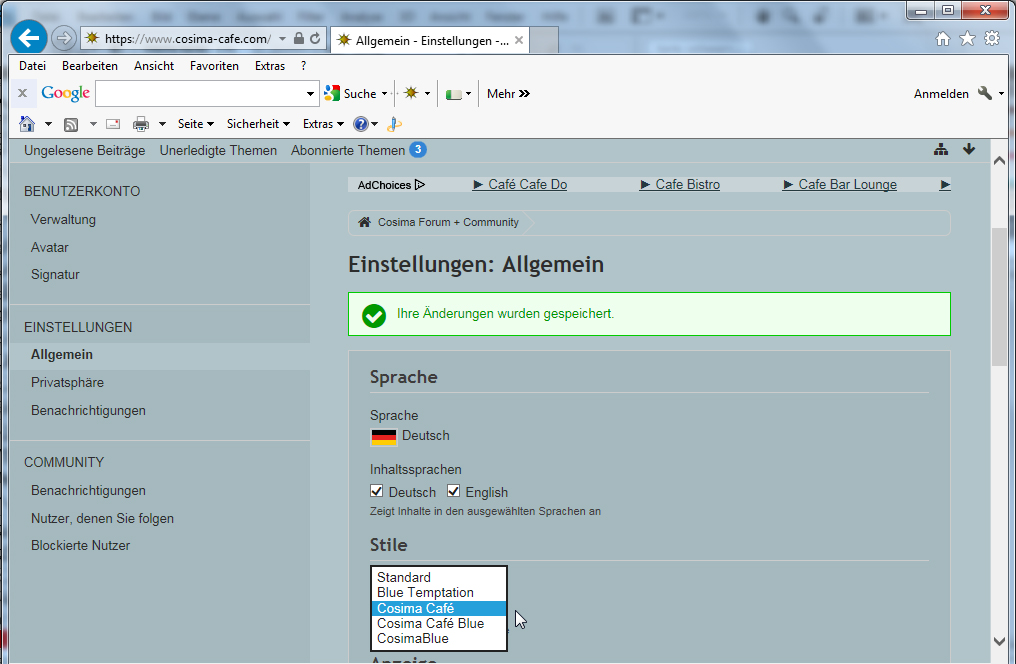This screenshot has width=1016, height=664.
Task: Click the Google toolbar search input field
Action: (200, 94)
